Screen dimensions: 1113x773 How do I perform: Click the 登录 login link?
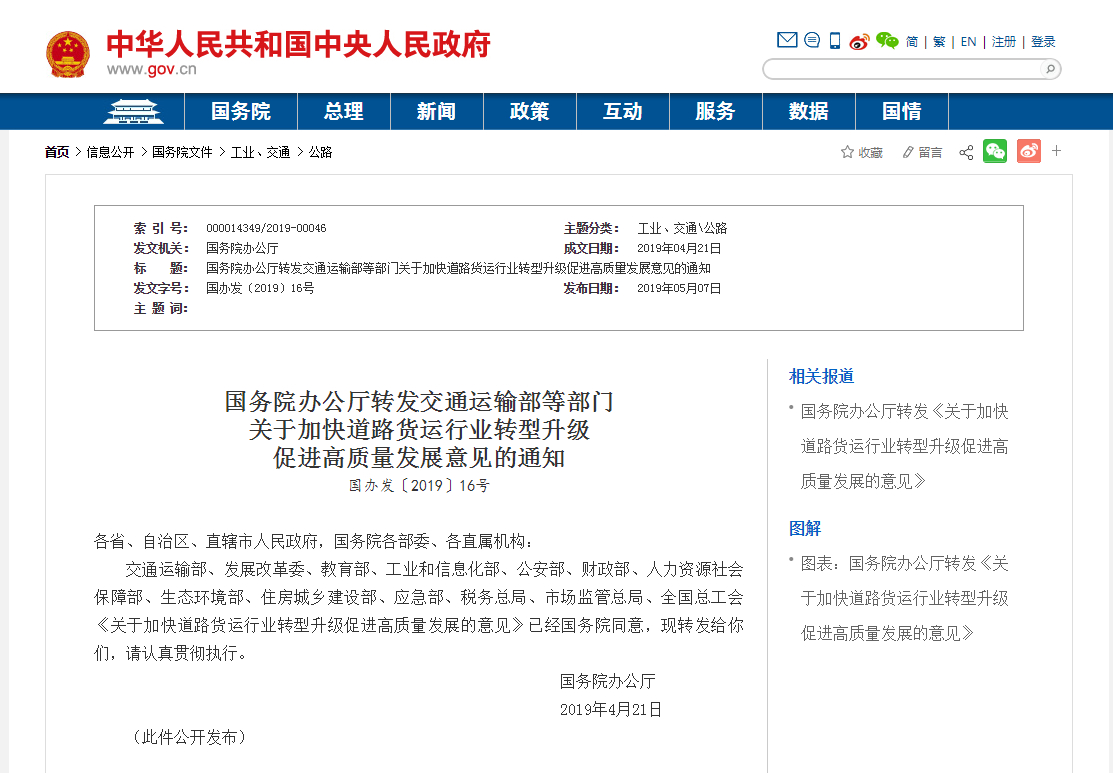pos(1043,42)
